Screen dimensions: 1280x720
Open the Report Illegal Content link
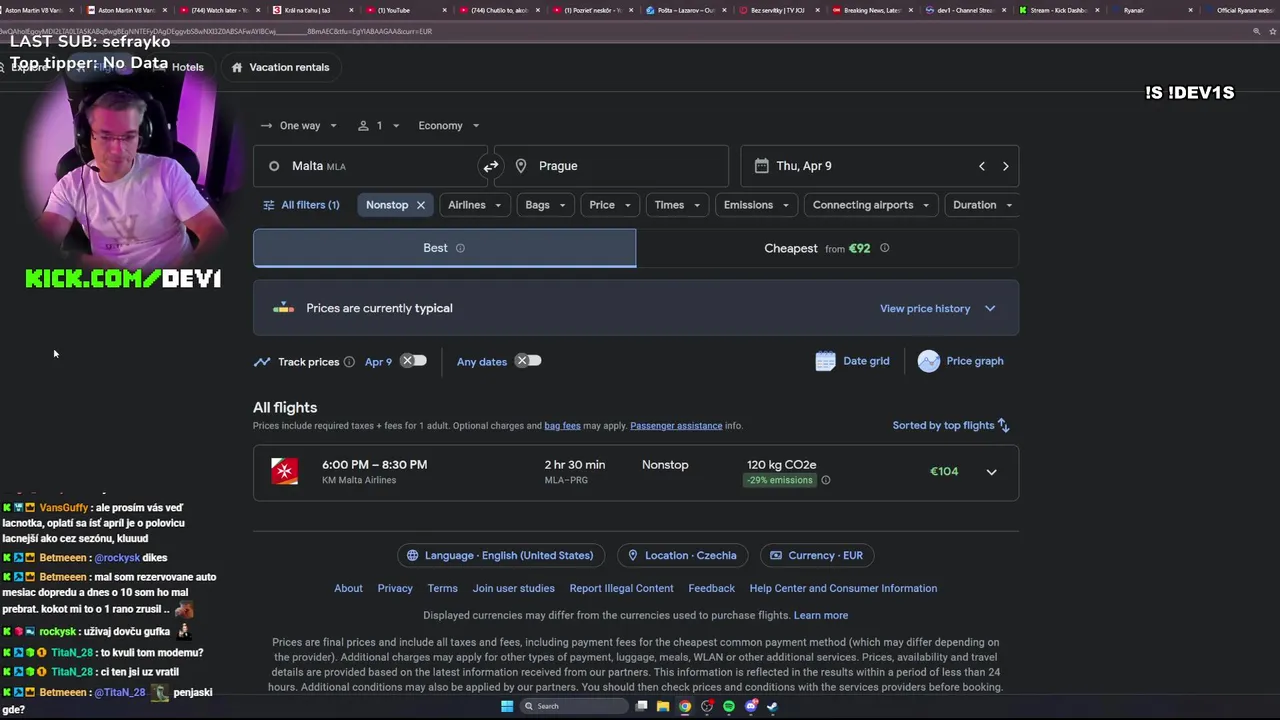coord(621,588)
